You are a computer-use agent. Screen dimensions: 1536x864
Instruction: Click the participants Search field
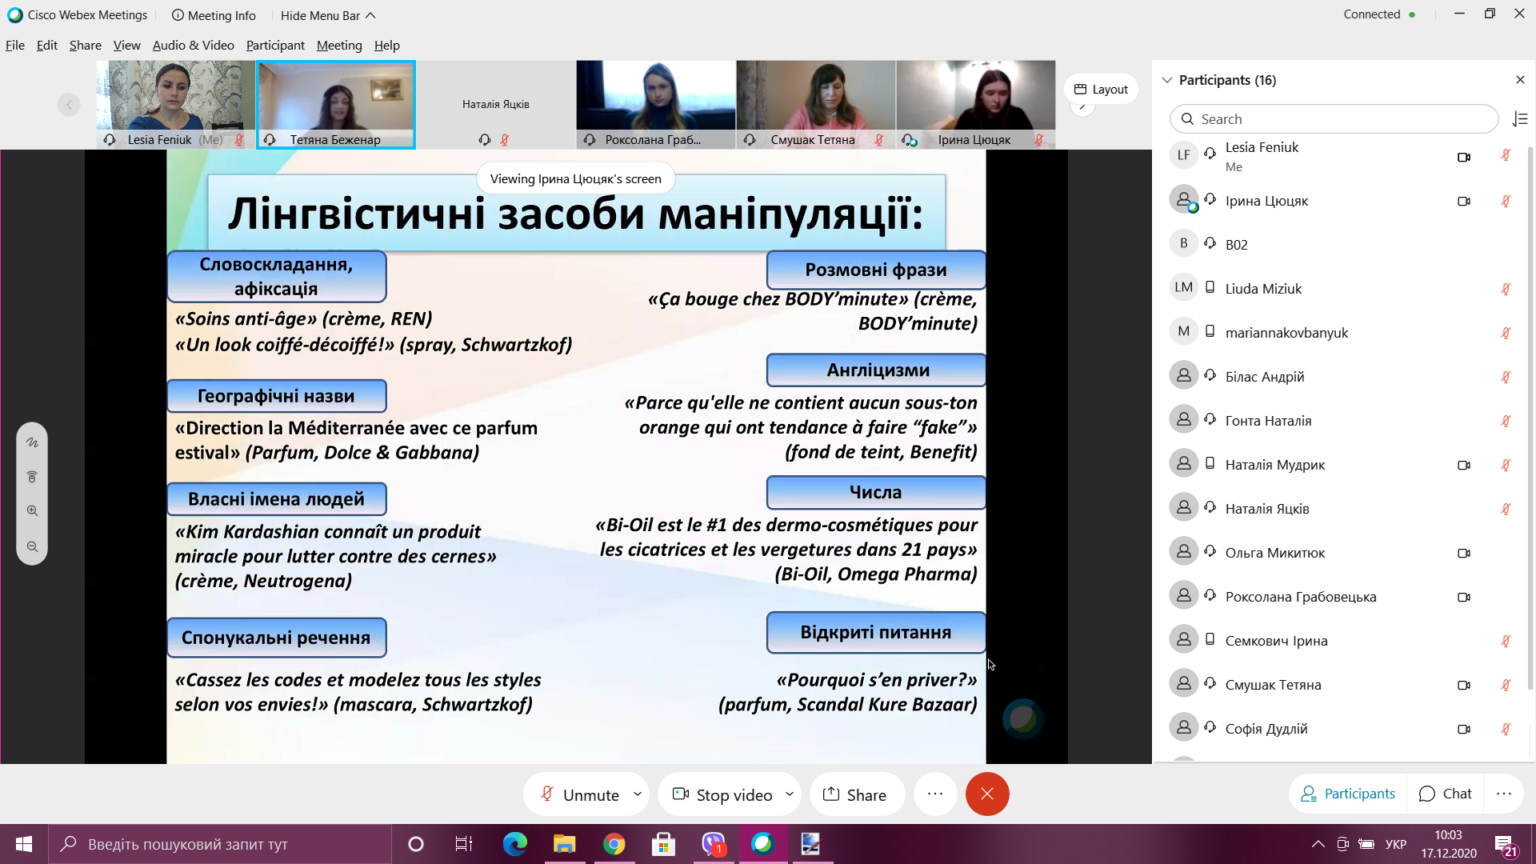click(x=1334, y=119)
